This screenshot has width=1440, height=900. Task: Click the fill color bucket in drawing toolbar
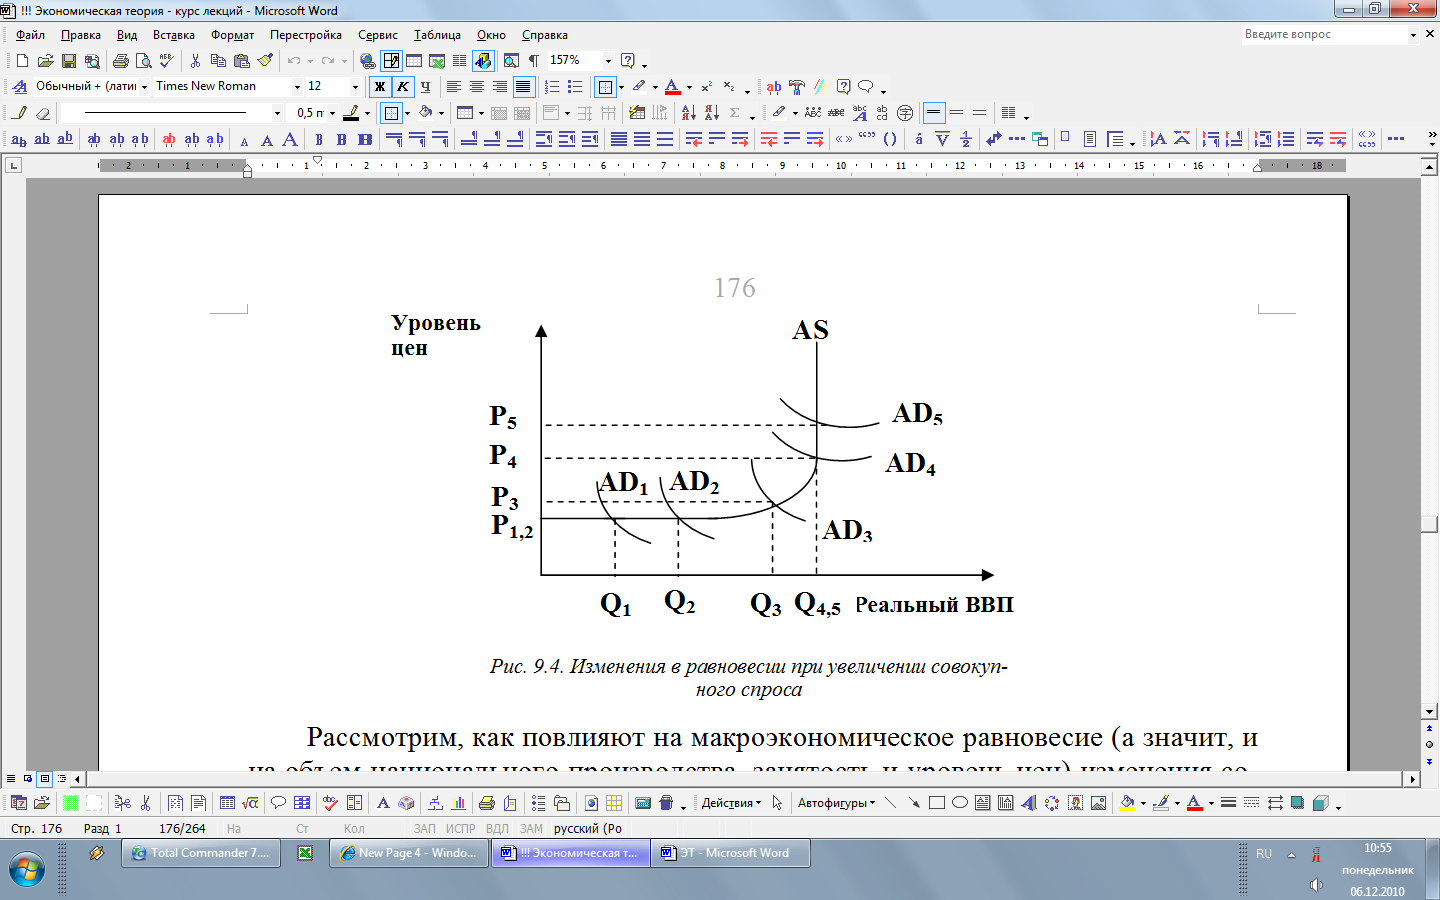coord(1127,803)
